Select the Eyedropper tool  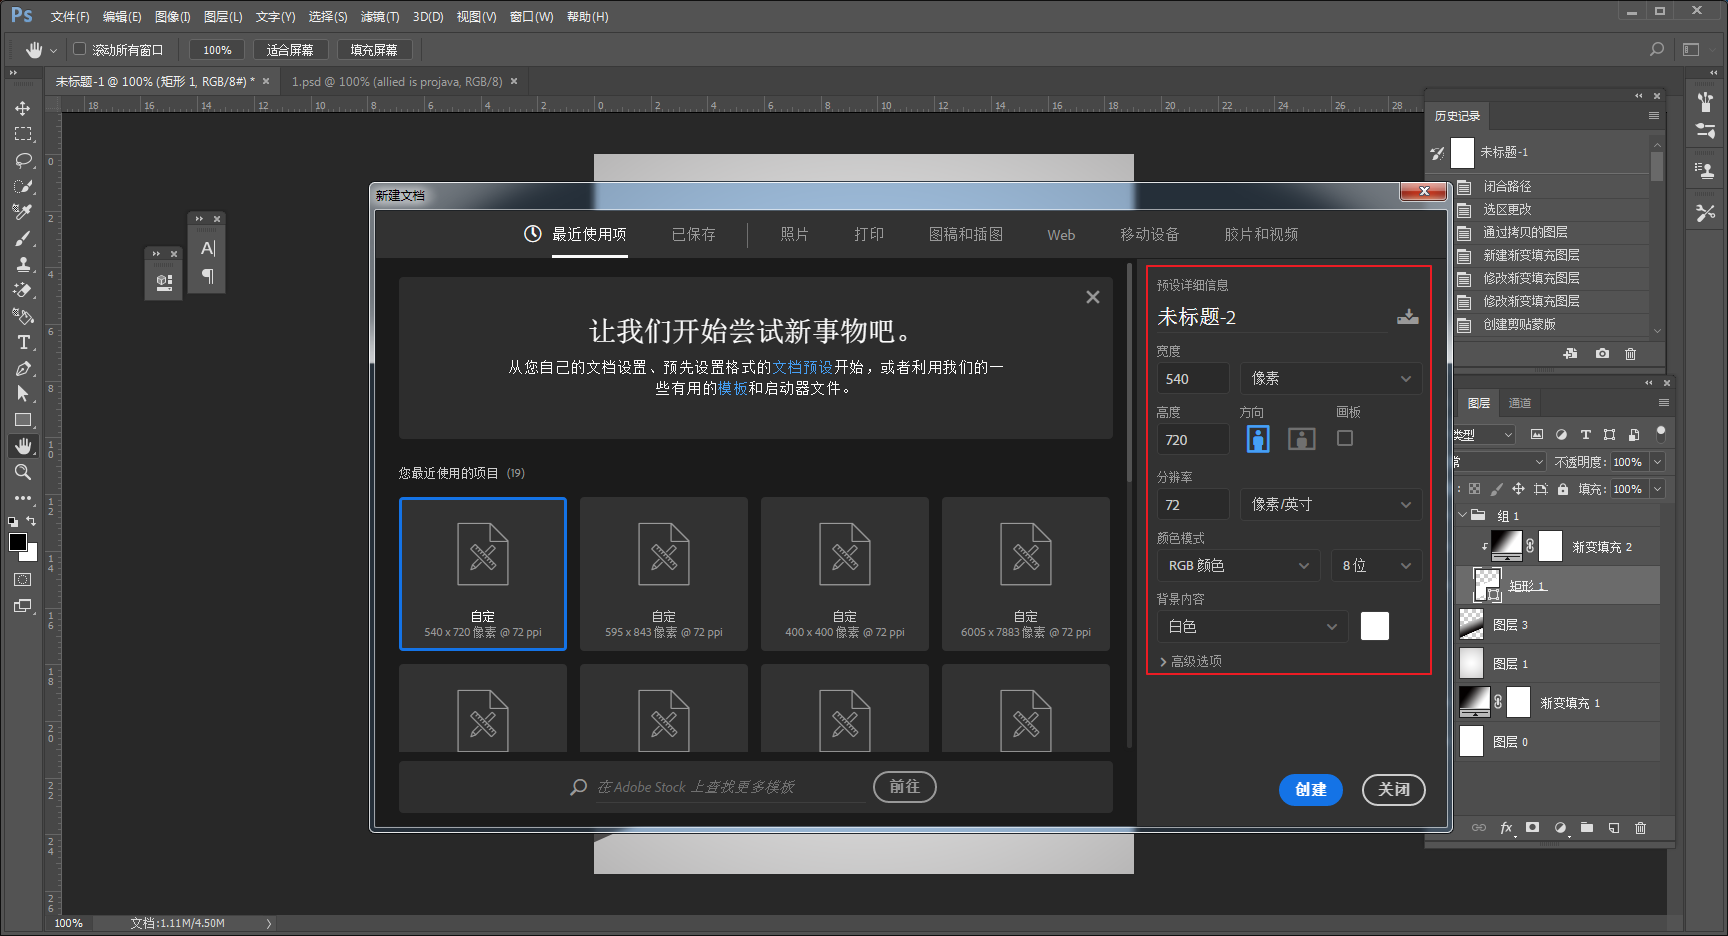(x=23, y=212)
